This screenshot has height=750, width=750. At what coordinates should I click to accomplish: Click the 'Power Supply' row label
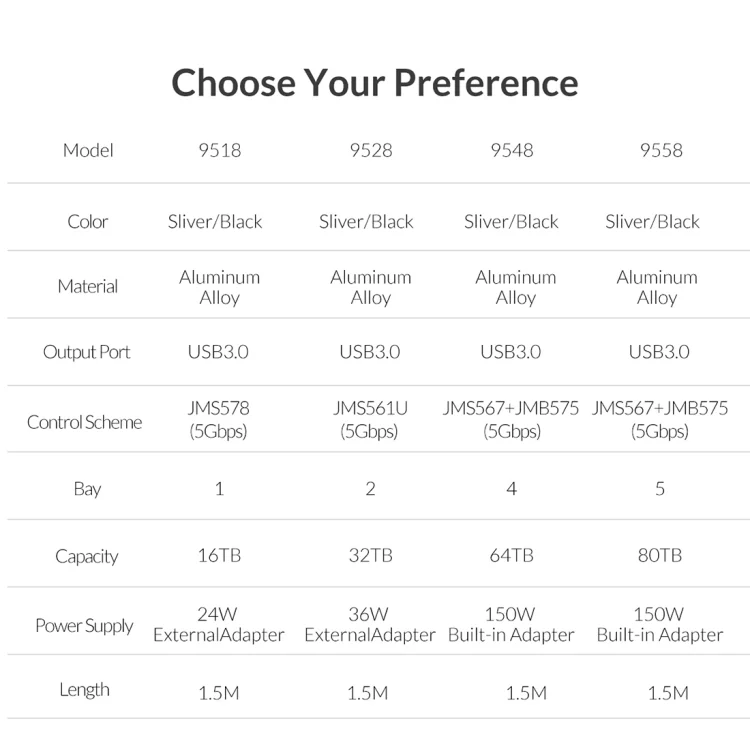coord(85,626)
